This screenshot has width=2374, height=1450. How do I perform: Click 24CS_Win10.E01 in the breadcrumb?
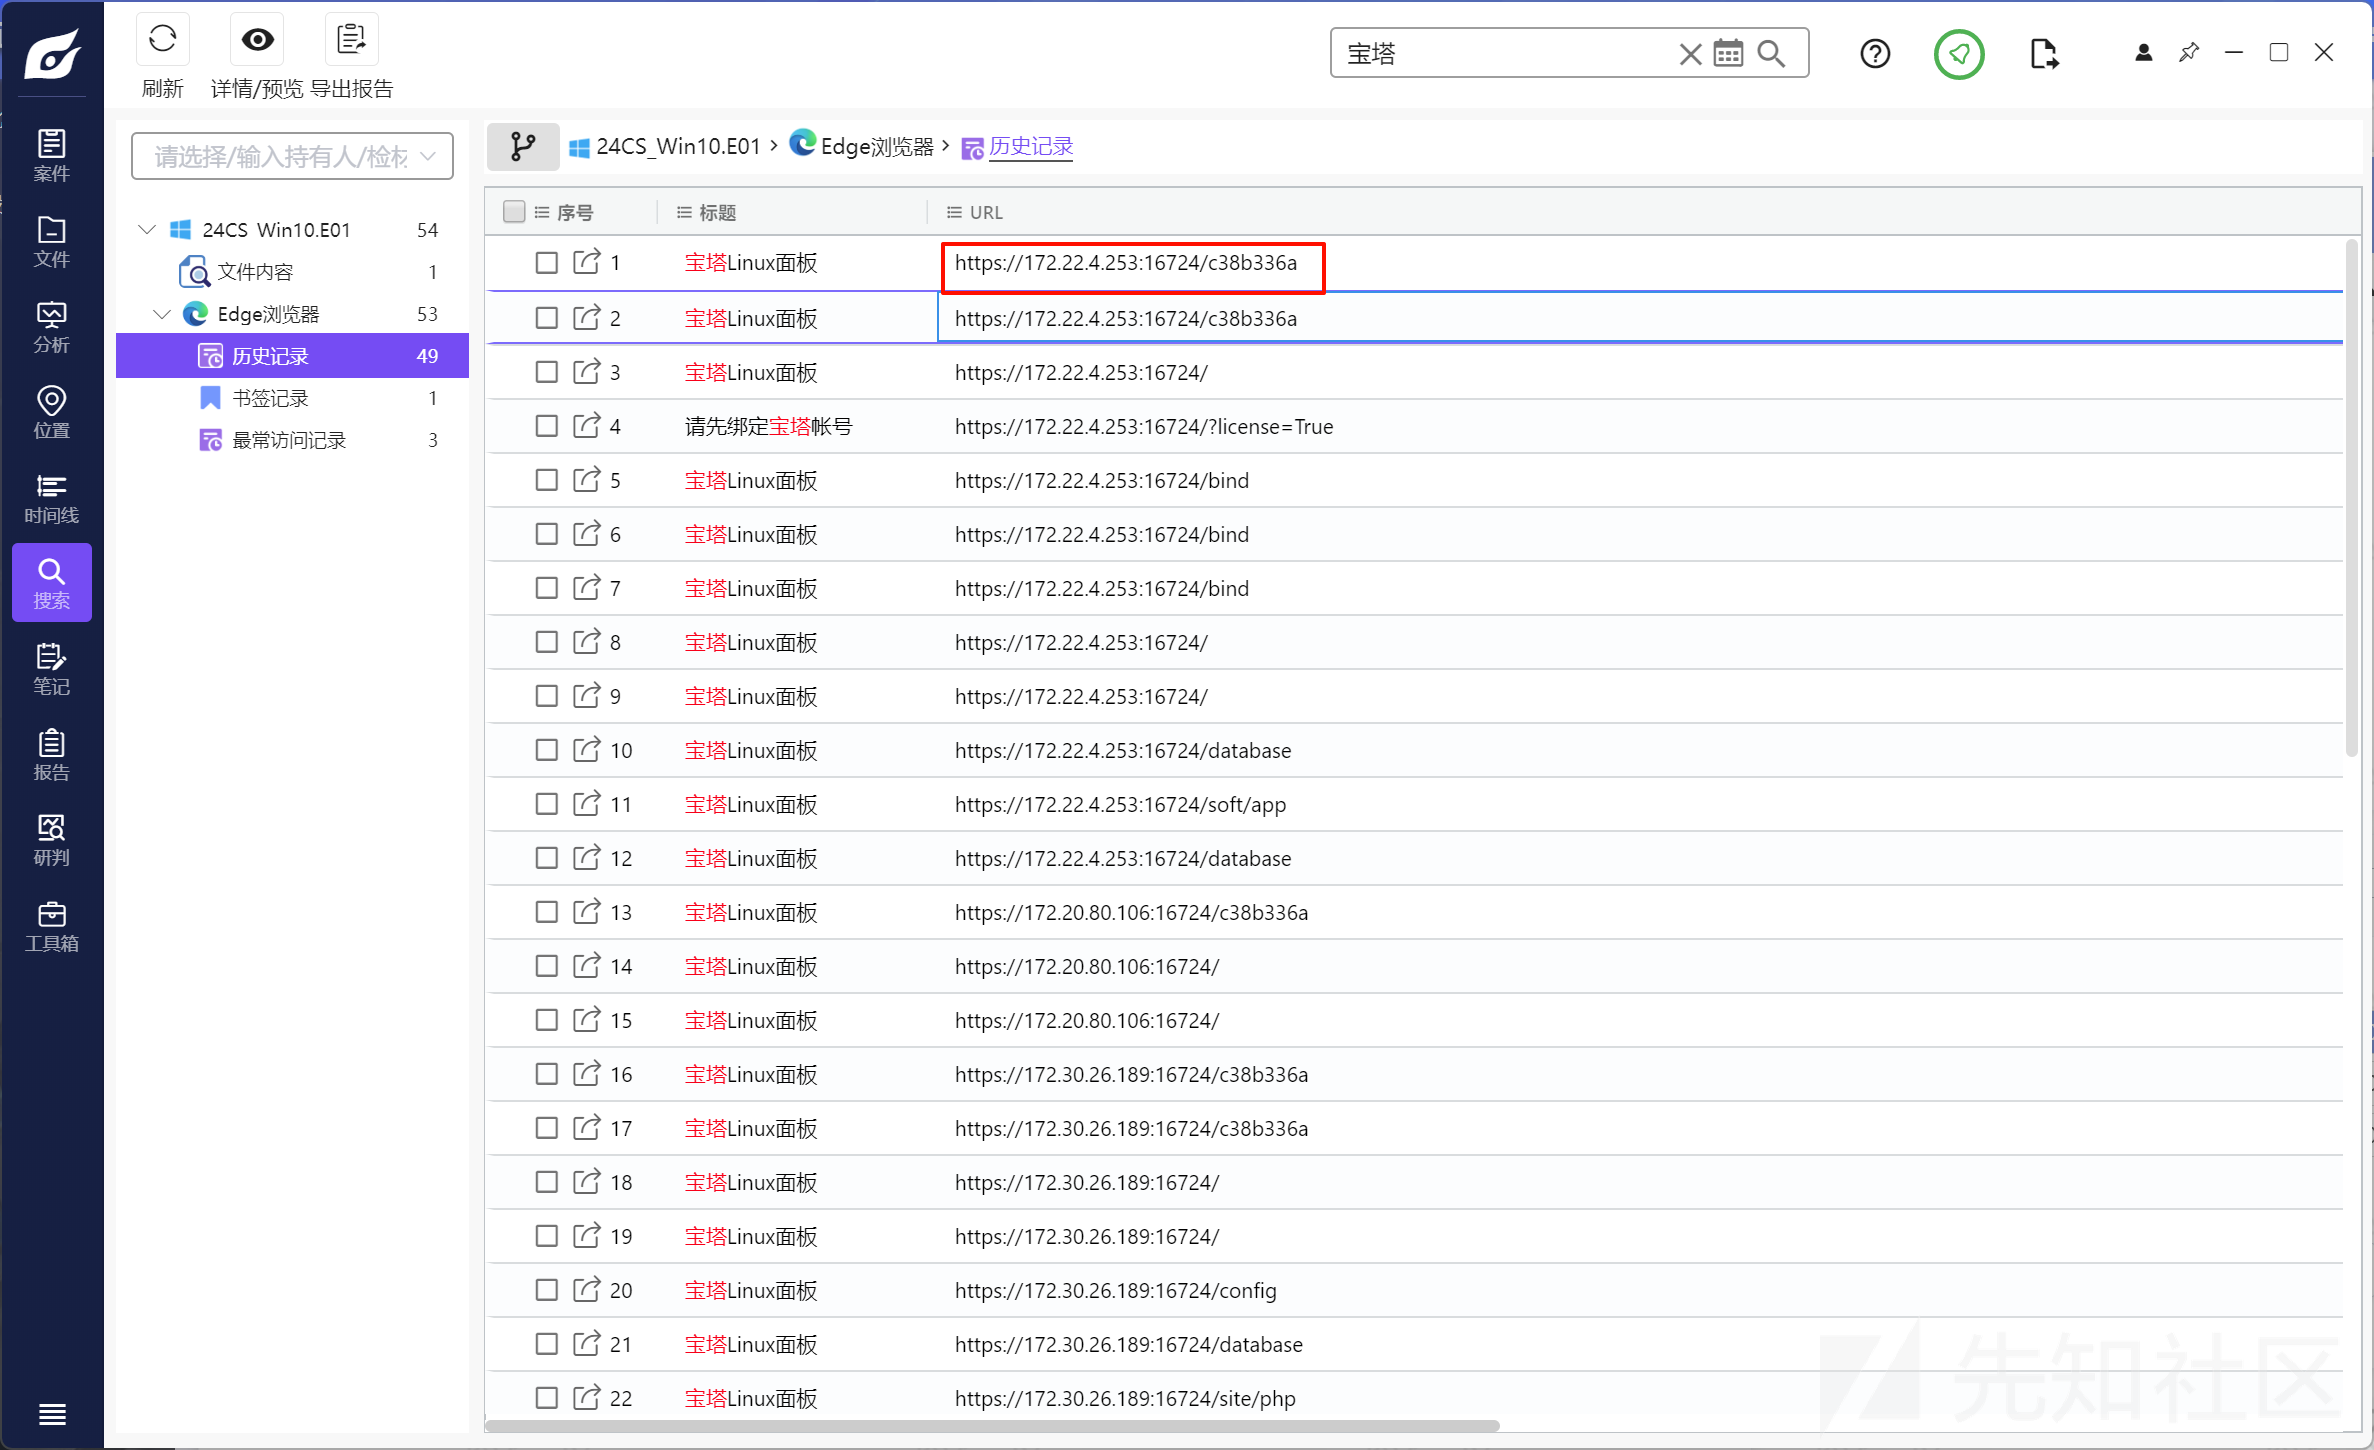click(x=665, y=147)
